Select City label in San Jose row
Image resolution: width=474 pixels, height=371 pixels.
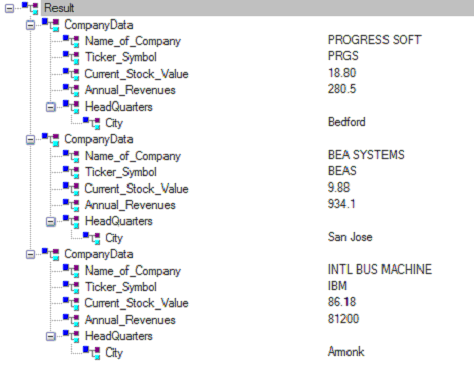click(x=114, y=238)
